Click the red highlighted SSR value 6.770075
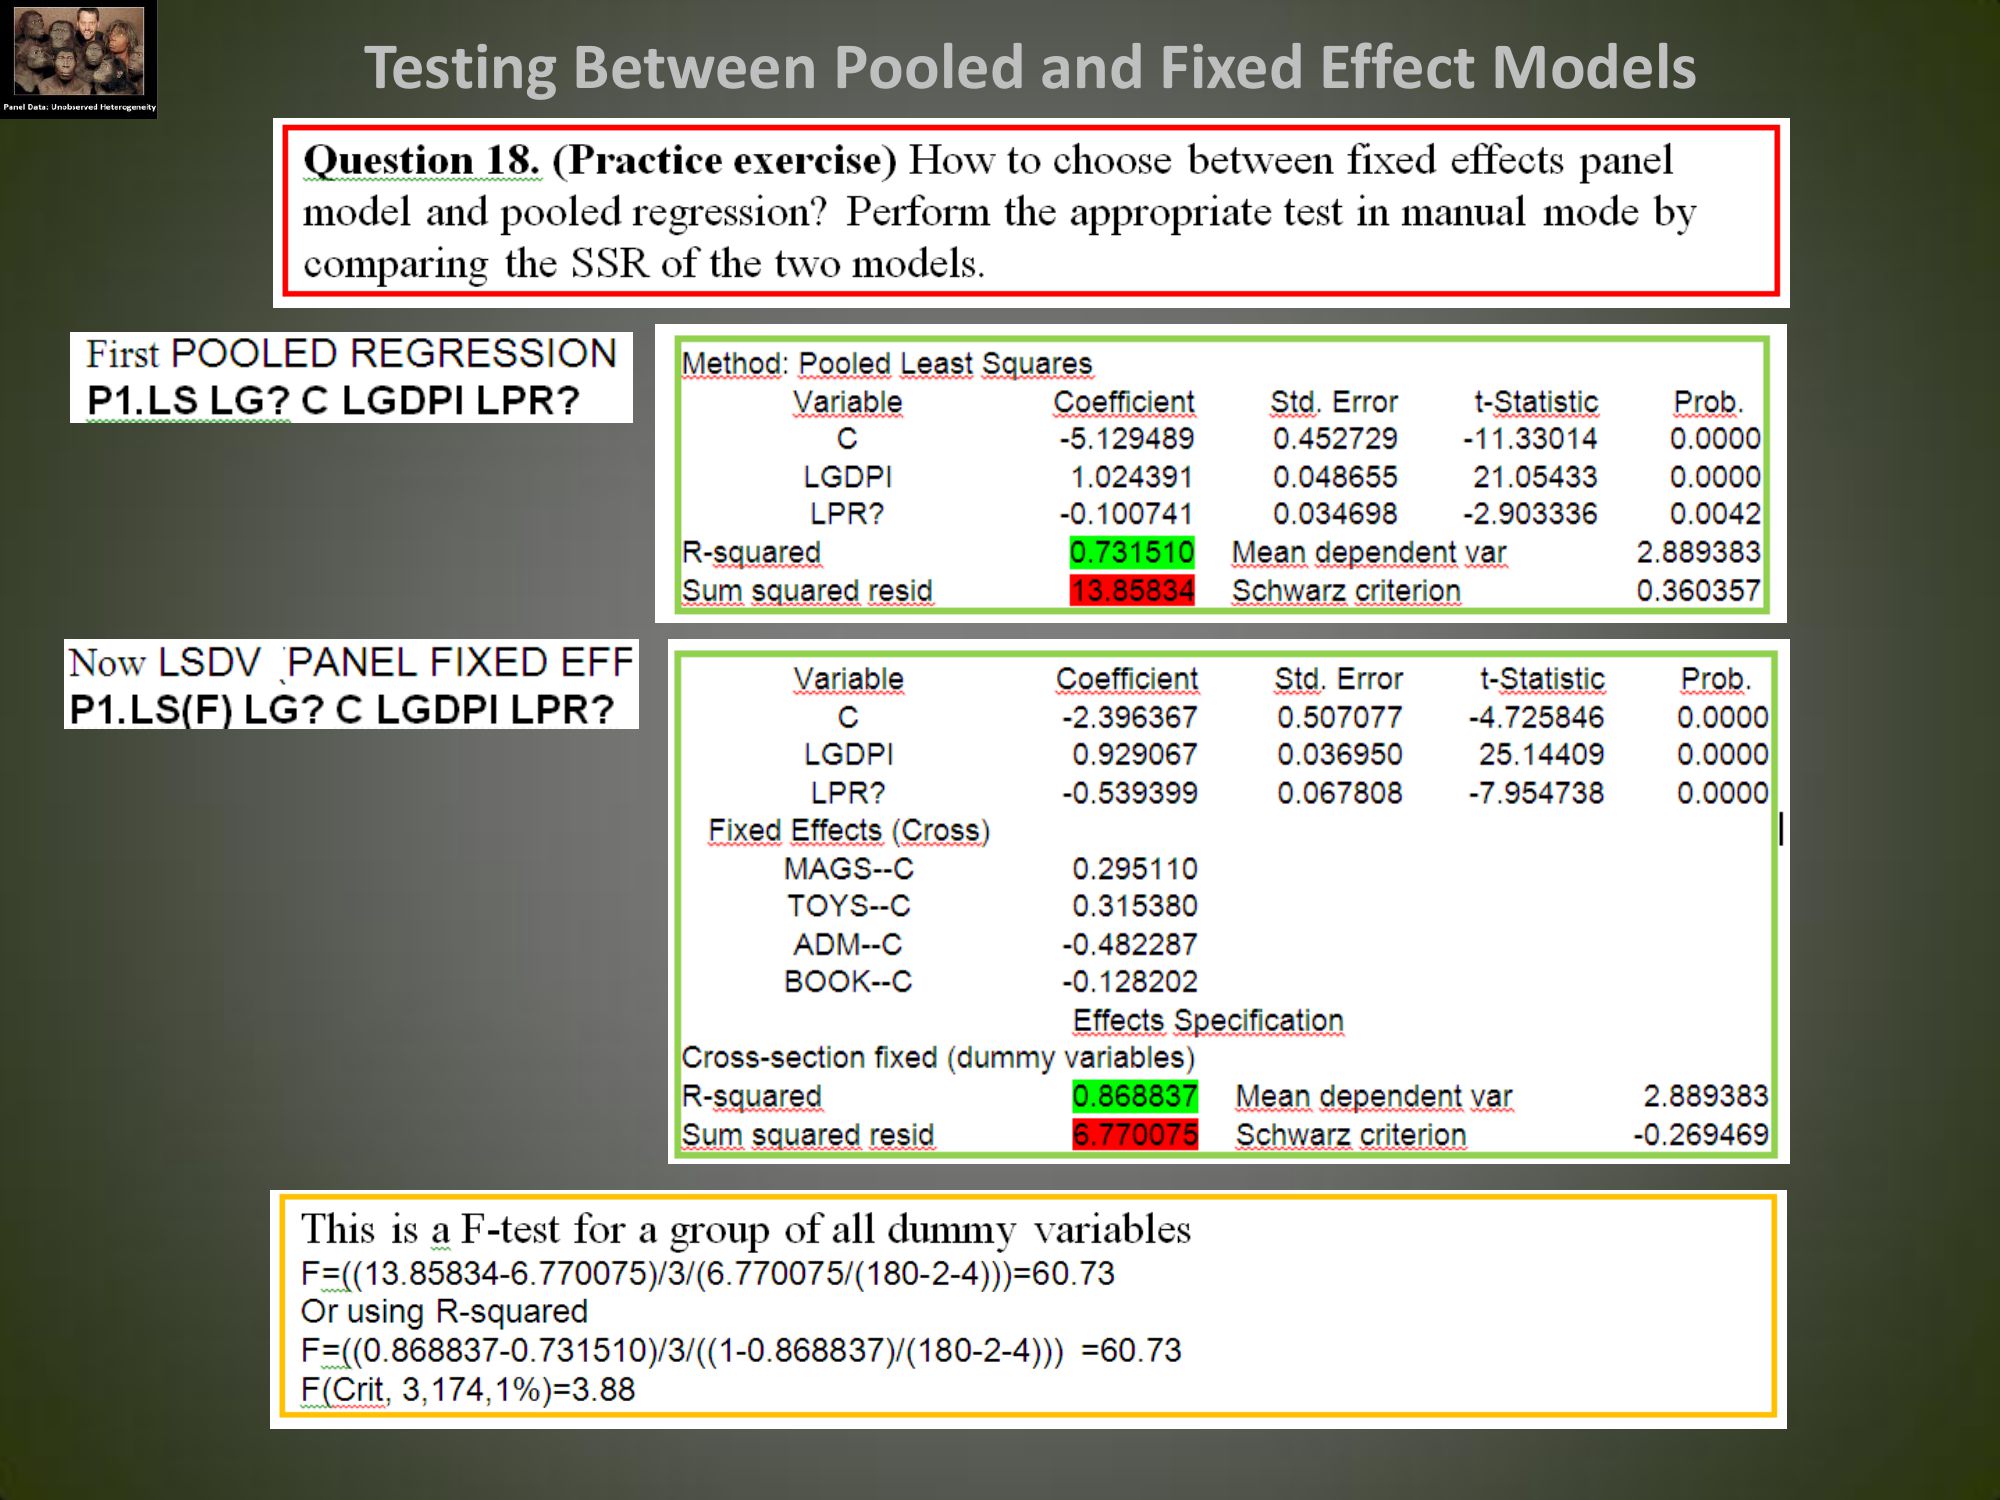This screenshot has width=2000, height=1500. (1134, 1135)
